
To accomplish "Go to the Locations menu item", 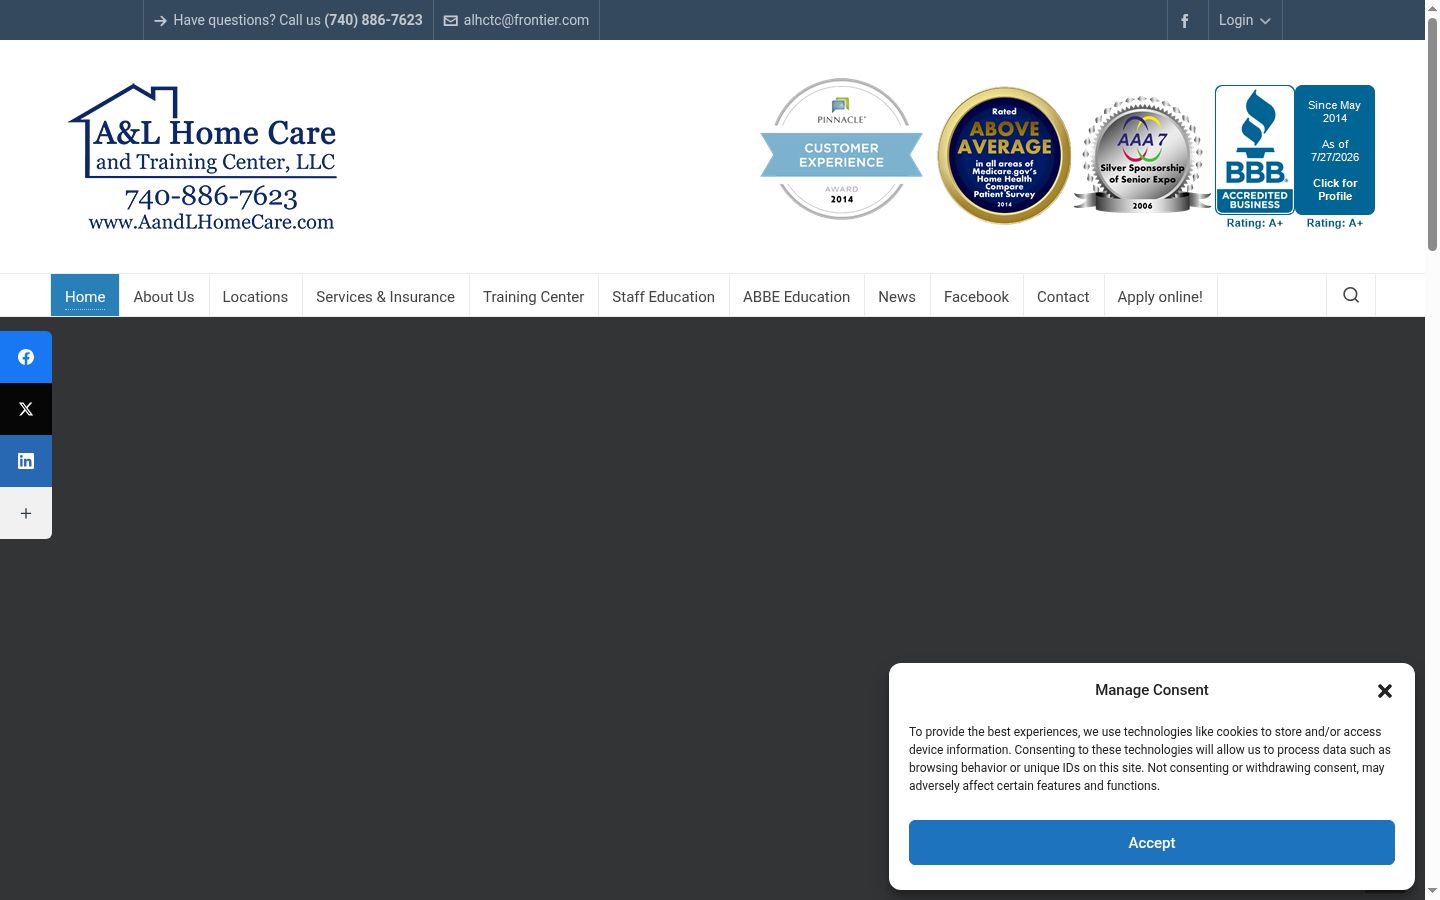I will (255, 296).
